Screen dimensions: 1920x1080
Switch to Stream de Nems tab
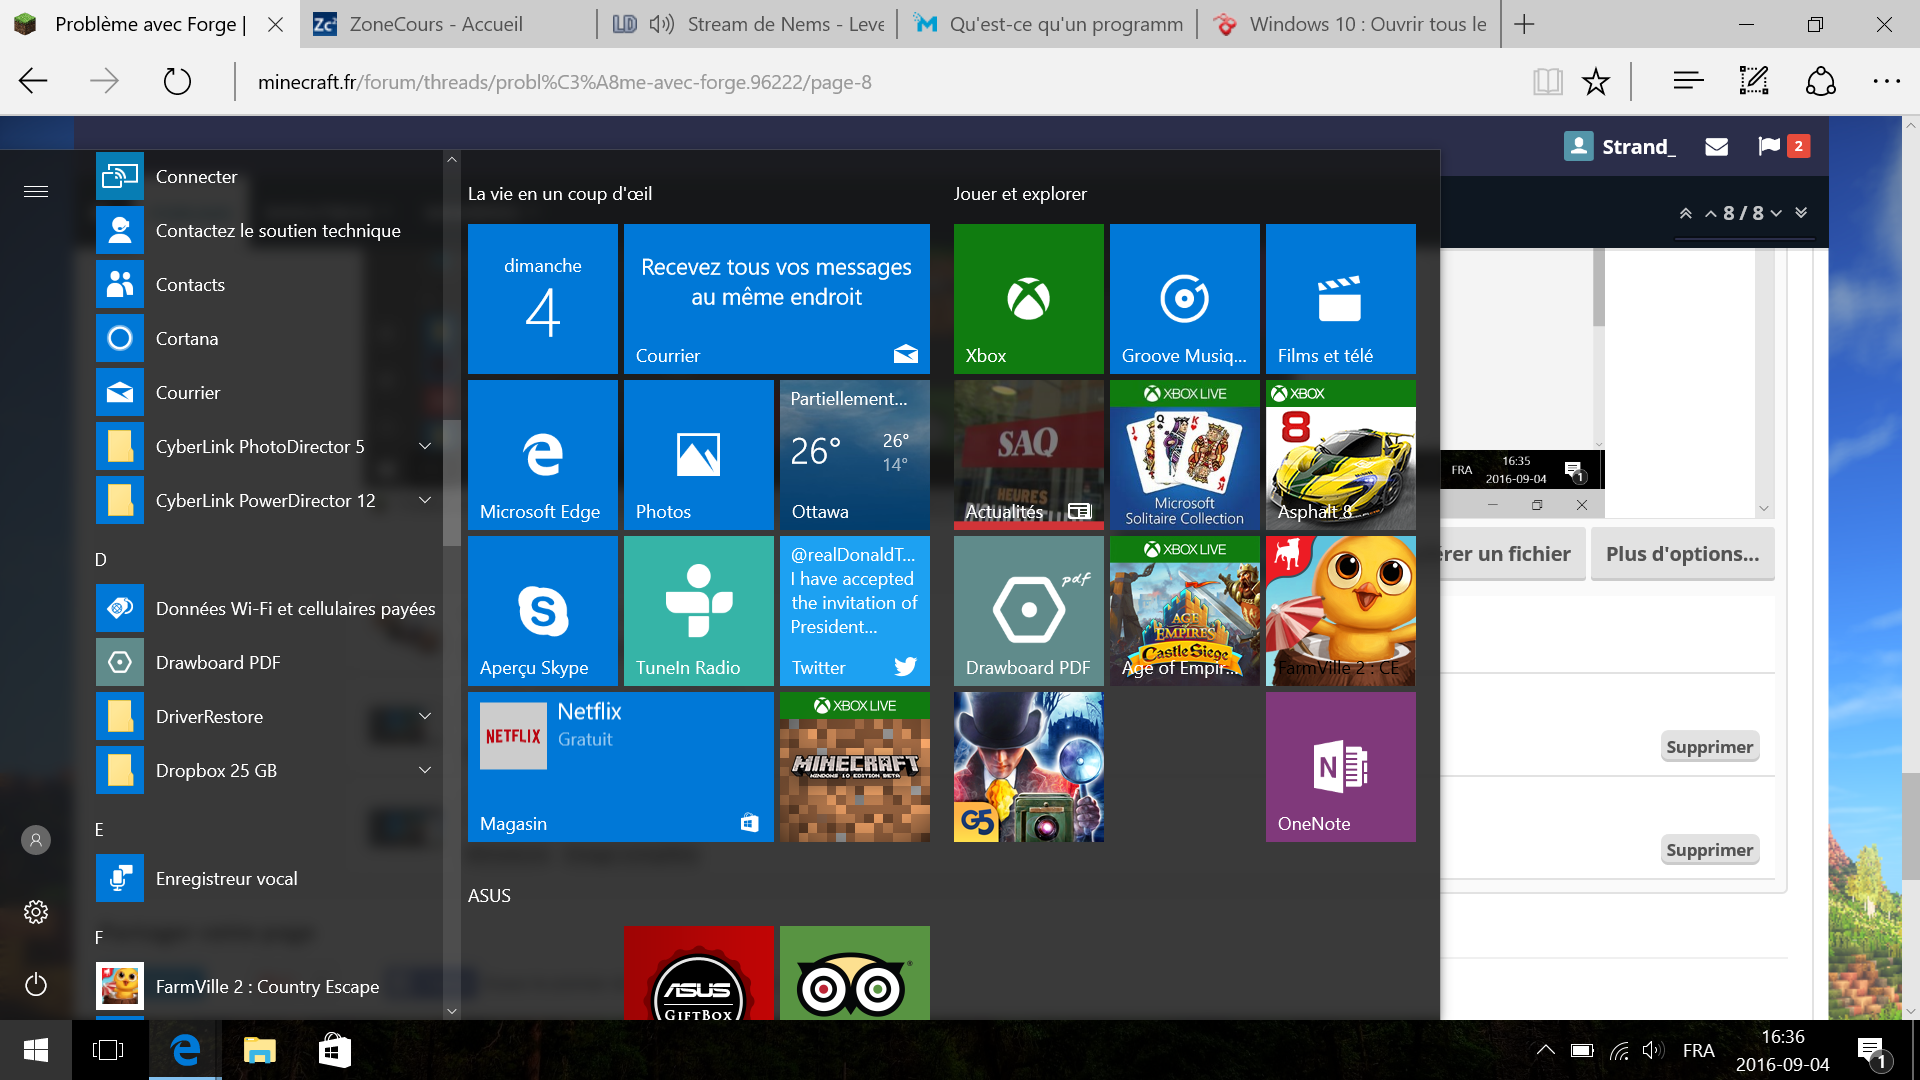[747, 24]
